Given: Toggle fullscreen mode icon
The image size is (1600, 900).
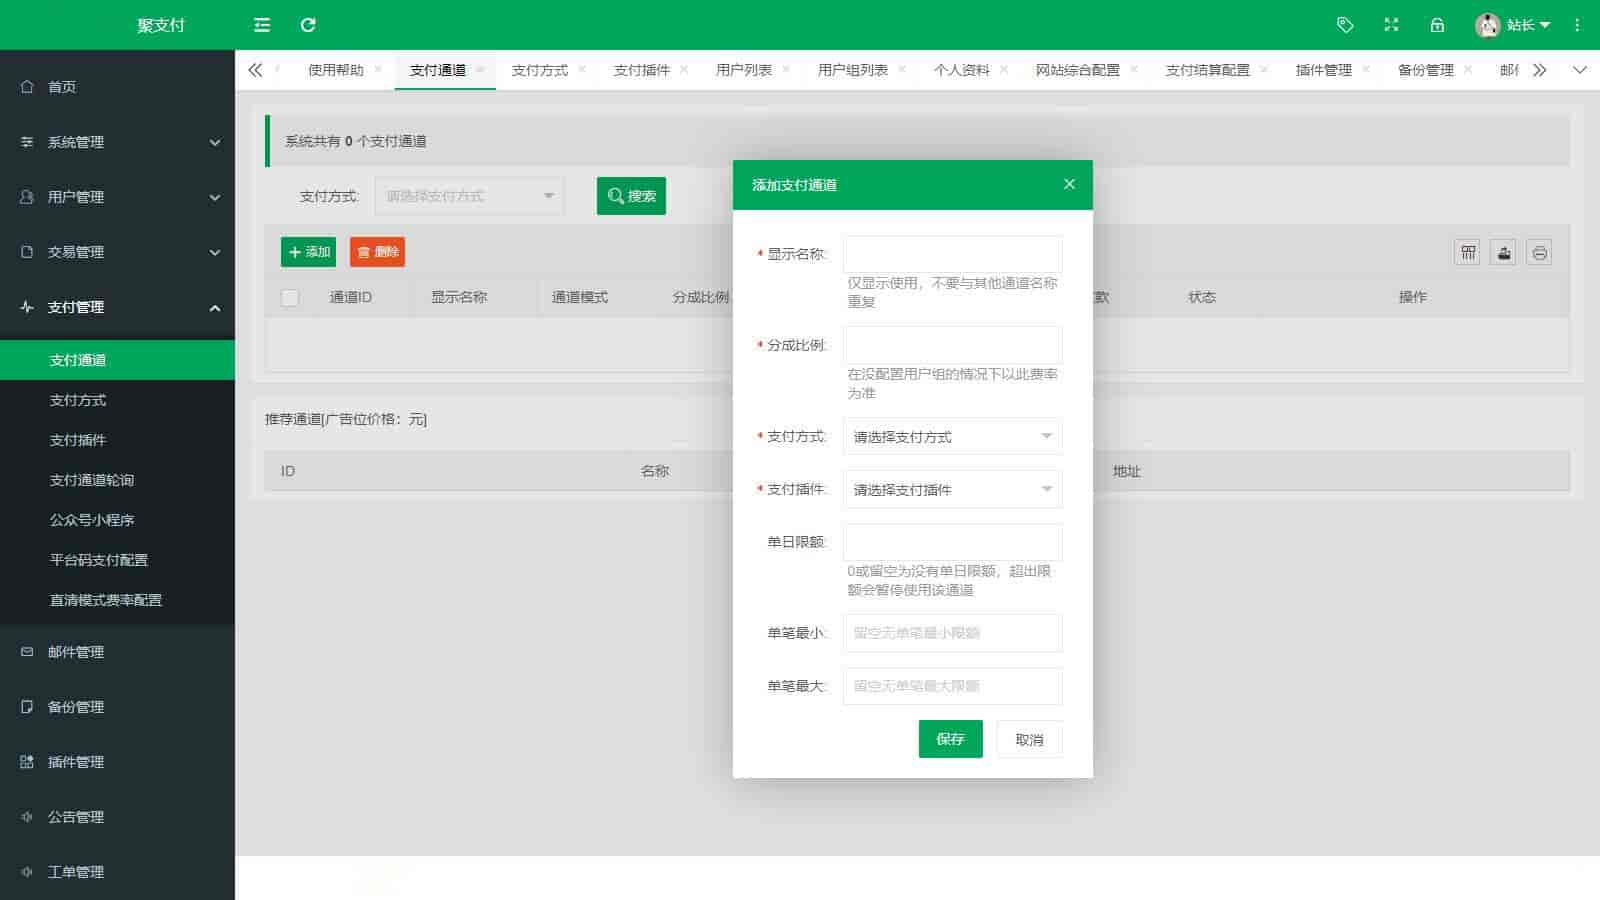Looking at the screenshot, I should click(1391, 25).
